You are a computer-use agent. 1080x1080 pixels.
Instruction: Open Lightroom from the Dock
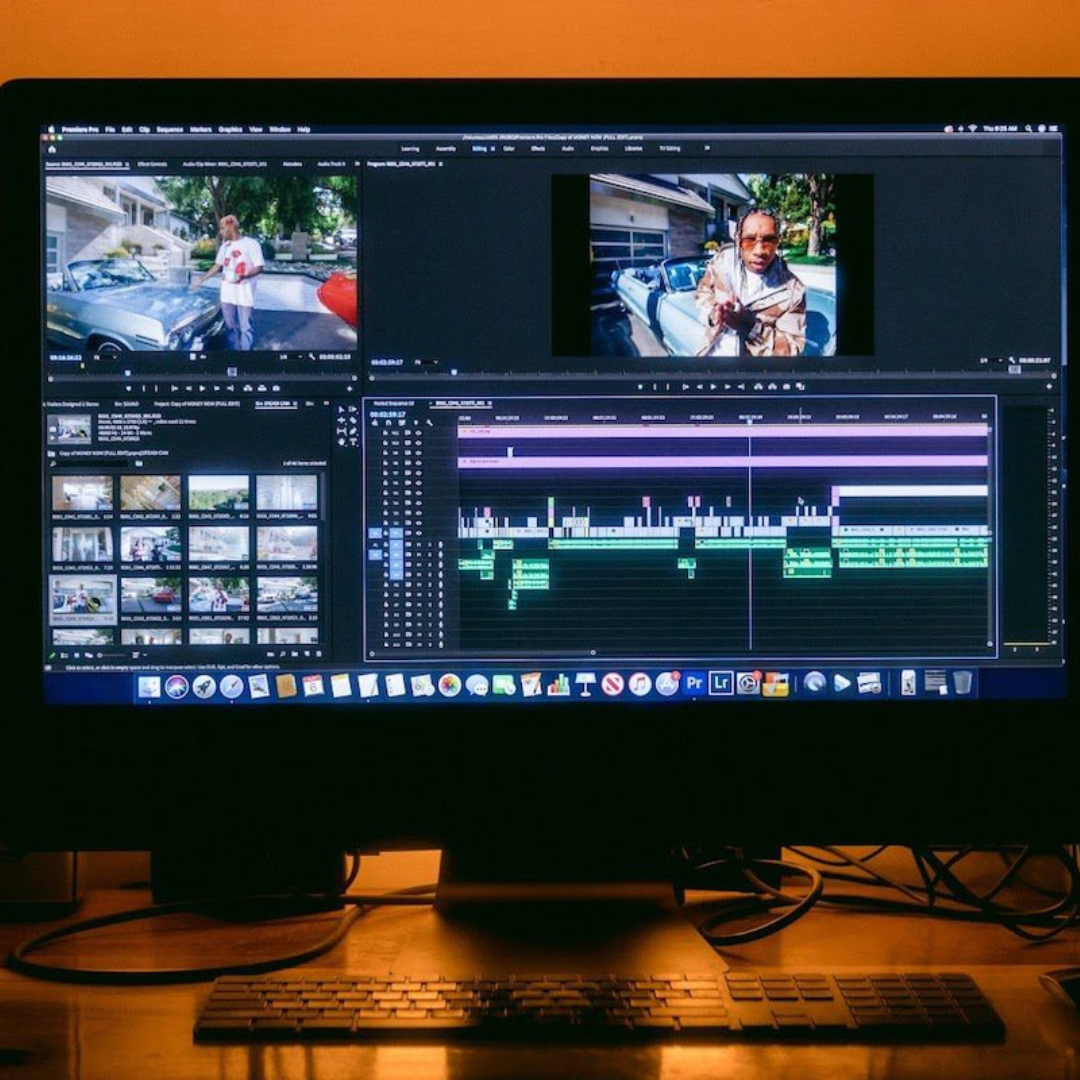pos(720,684)
